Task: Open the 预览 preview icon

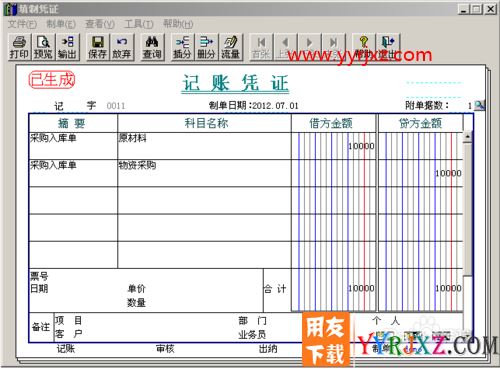Action: coord(43,47)
